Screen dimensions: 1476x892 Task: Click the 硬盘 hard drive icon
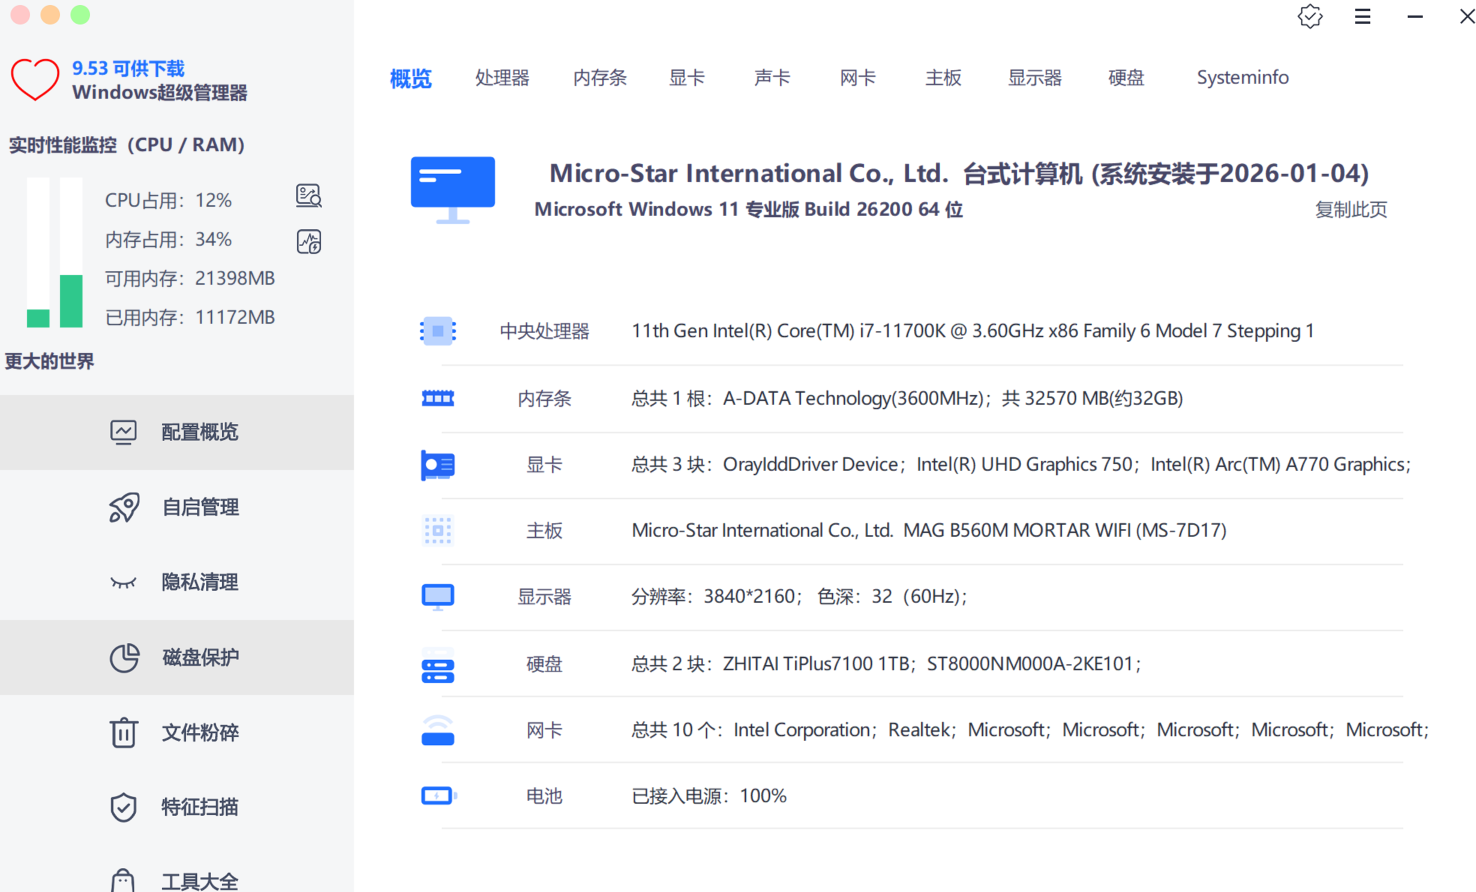[438, 663]
